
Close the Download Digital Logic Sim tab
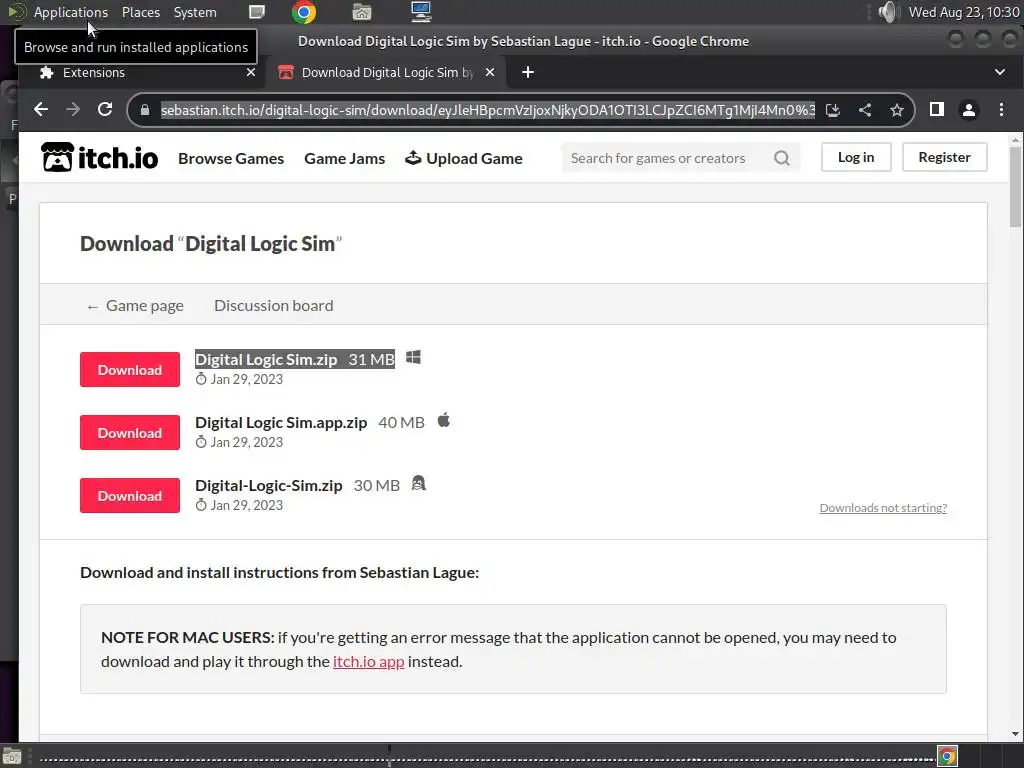point(490,72)
